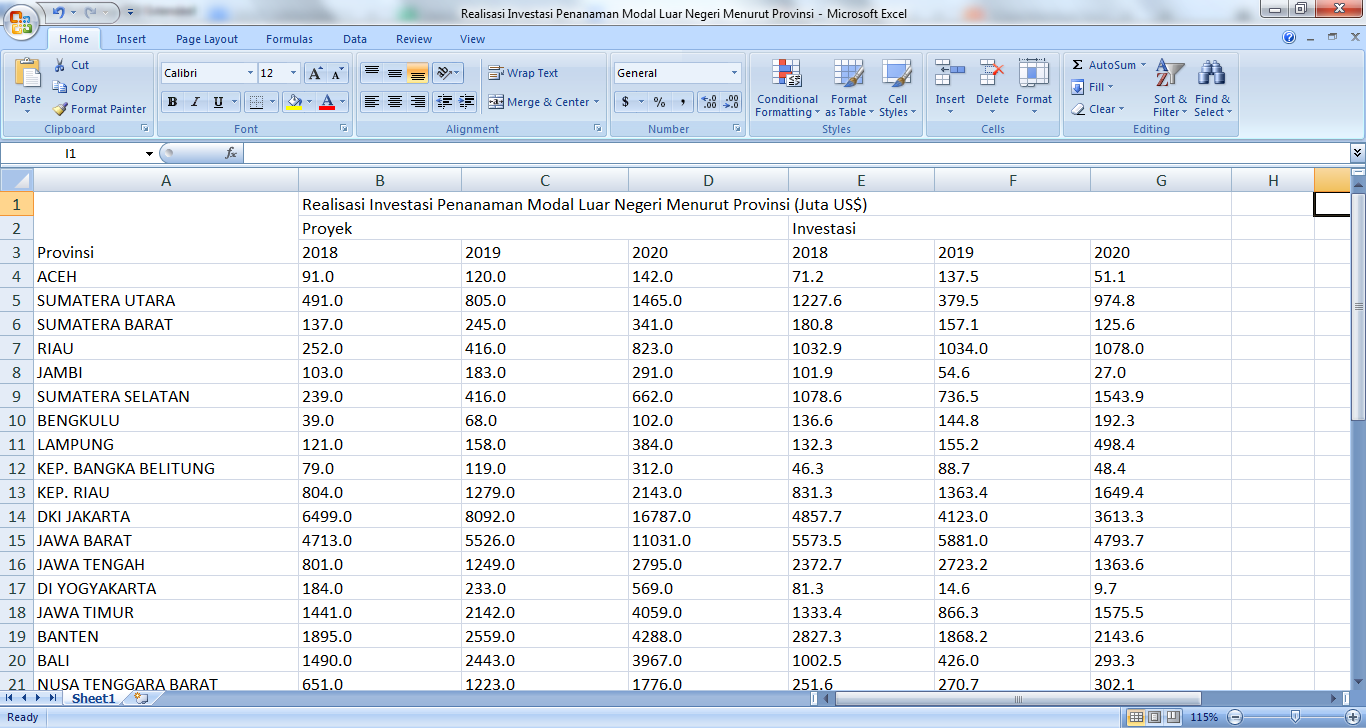The height and width of the screenshot is (728, 1366).
Task: Open the General number format dropdown
Action: click(x=734, y=73)
